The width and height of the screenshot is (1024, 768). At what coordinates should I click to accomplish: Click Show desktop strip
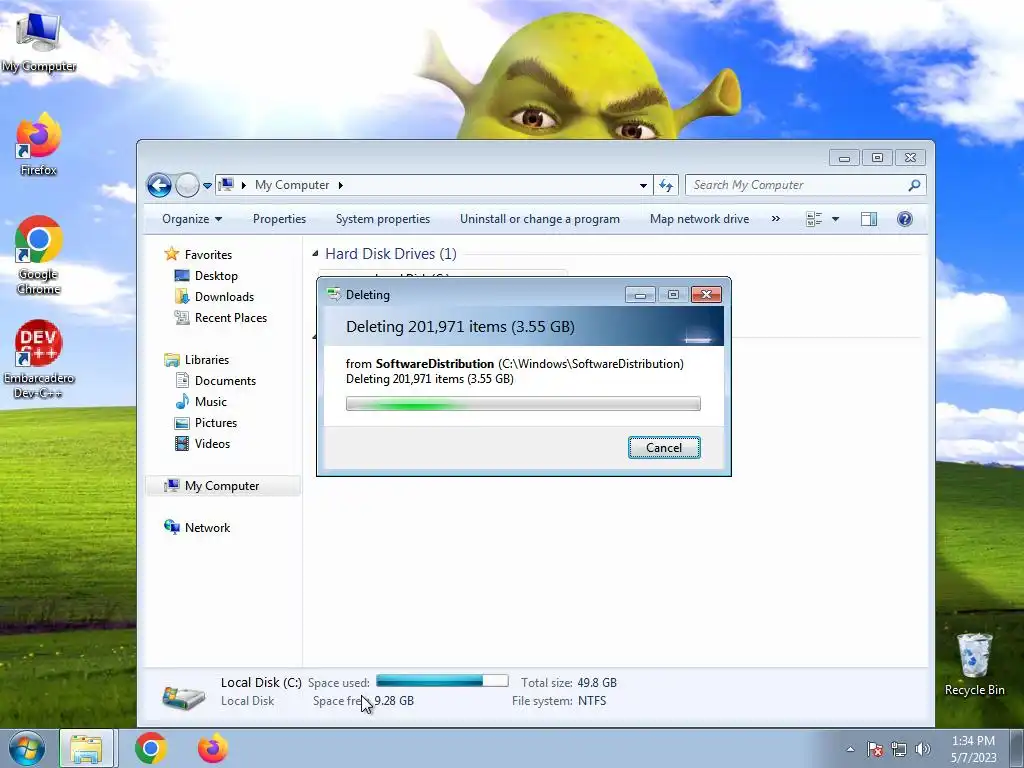coord(1017,748)
